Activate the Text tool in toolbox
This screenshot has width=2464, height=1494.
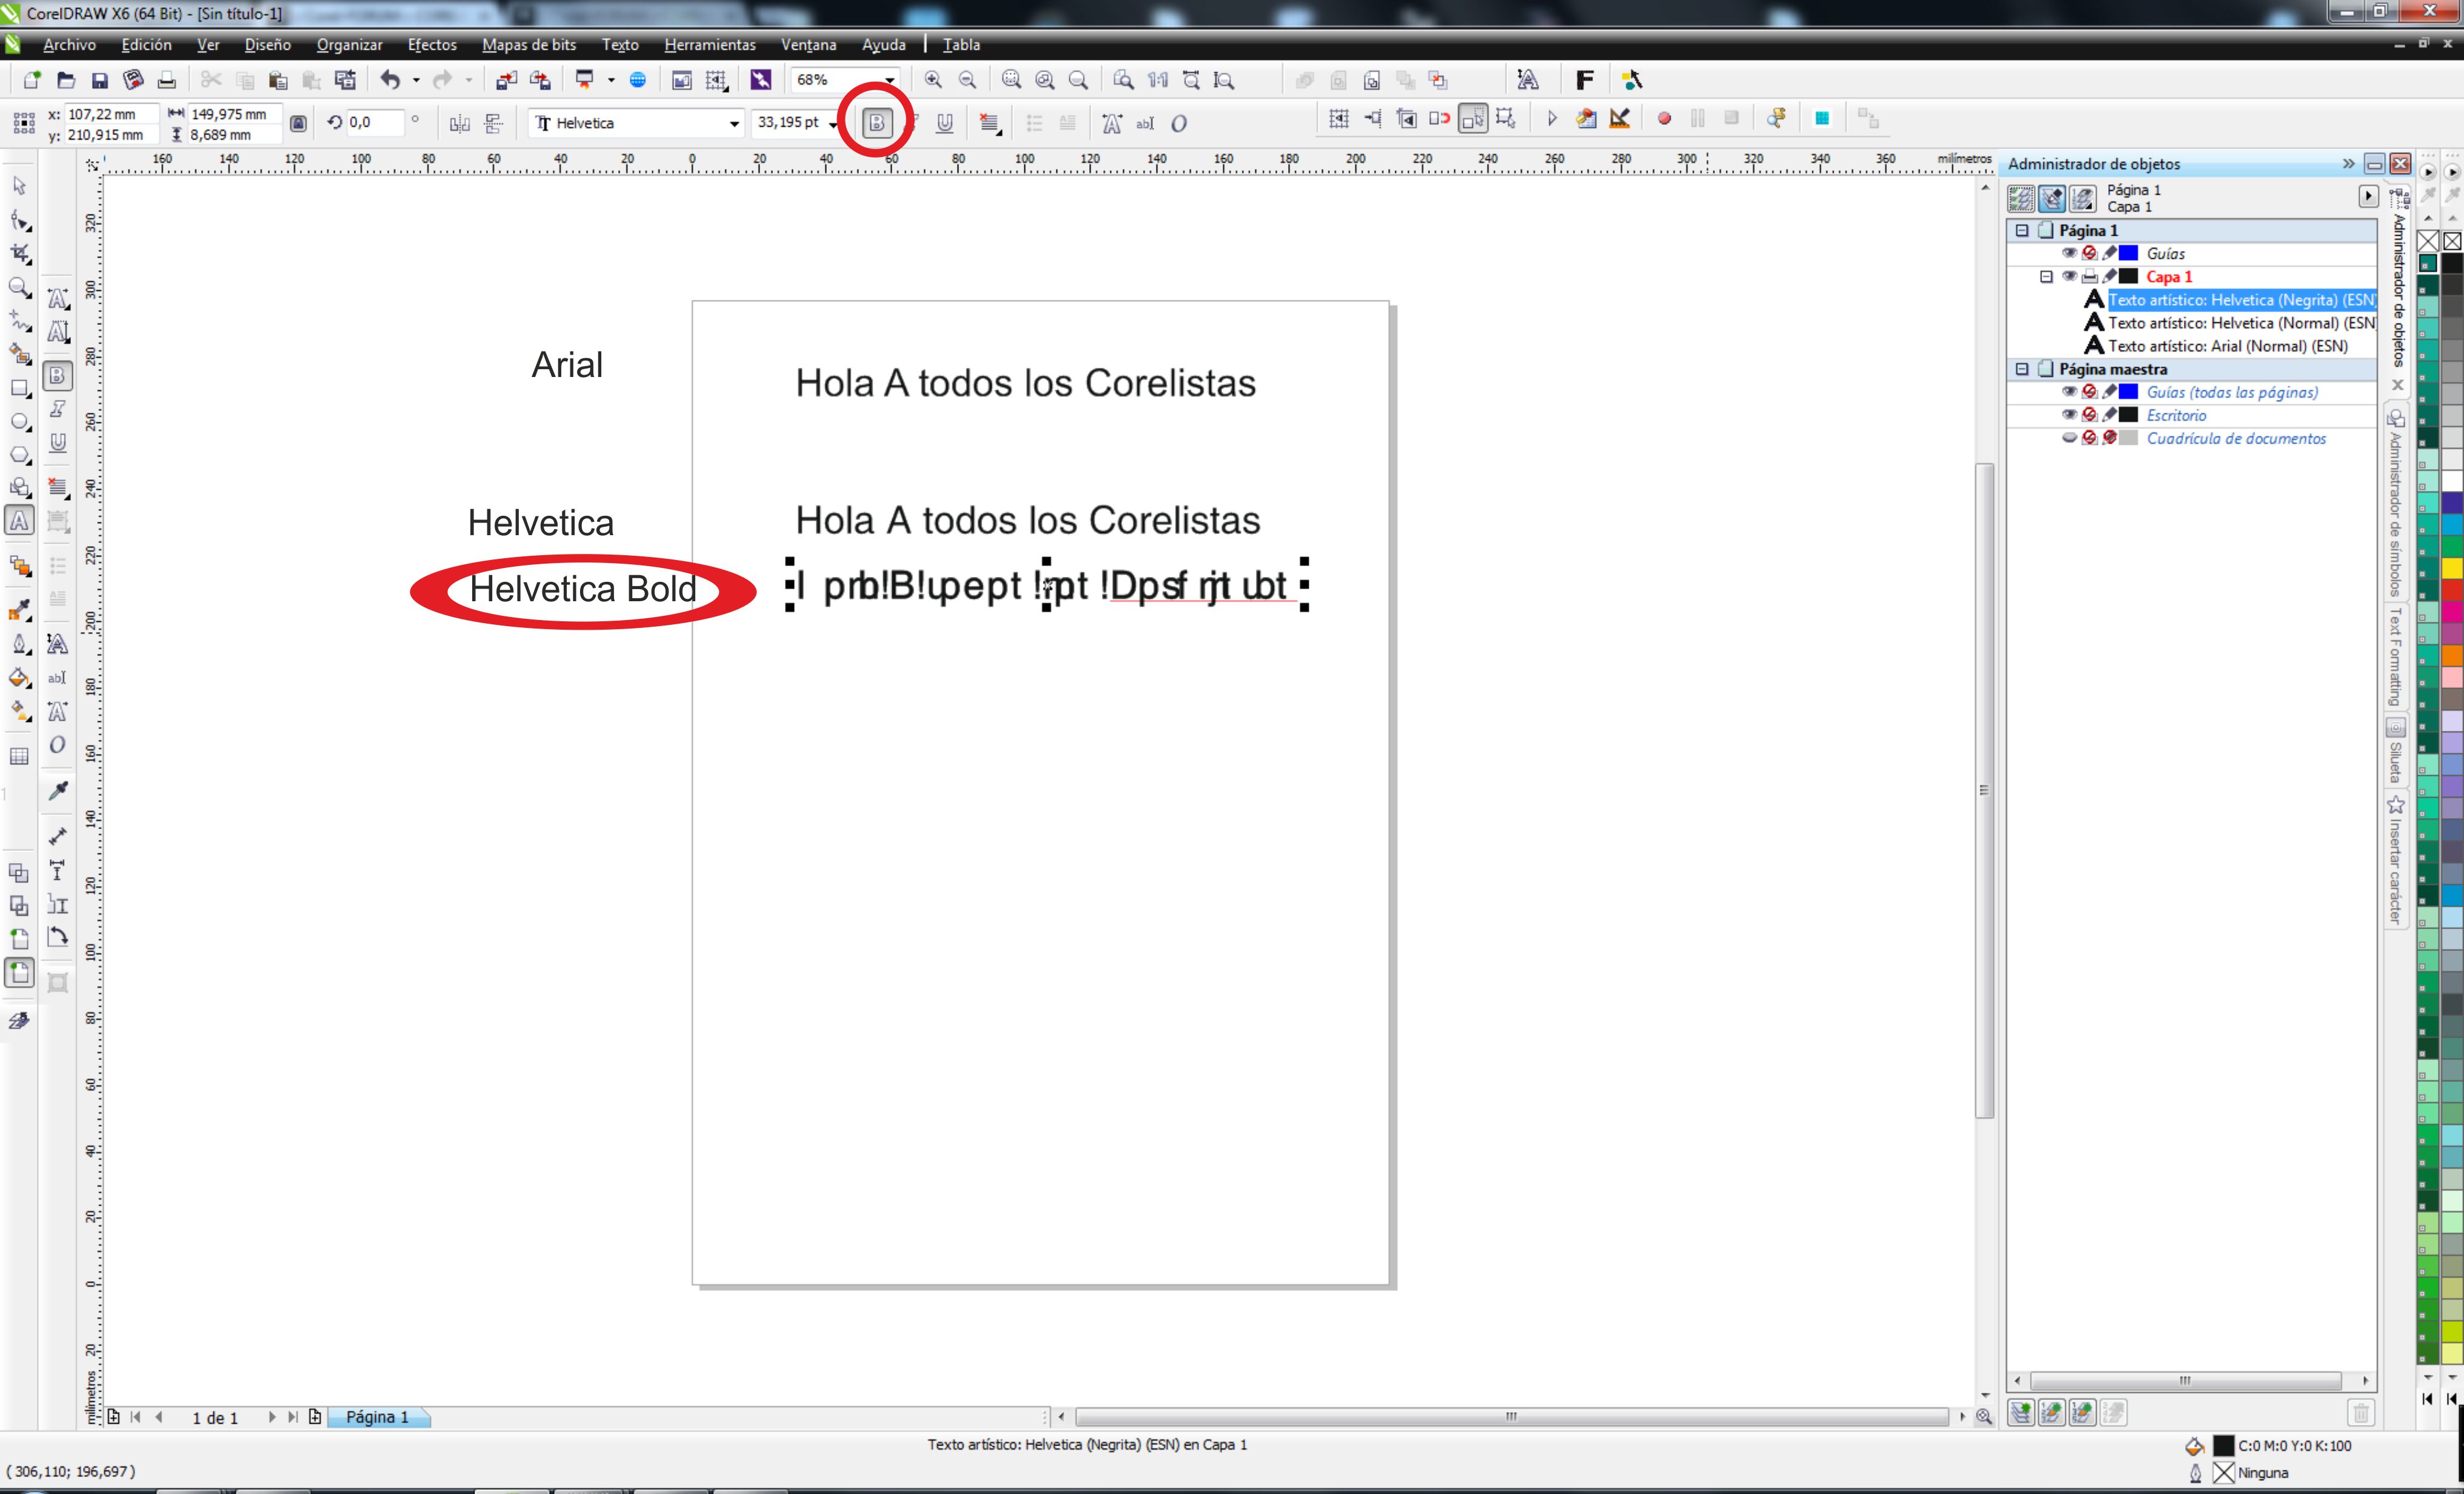(19, 521)
